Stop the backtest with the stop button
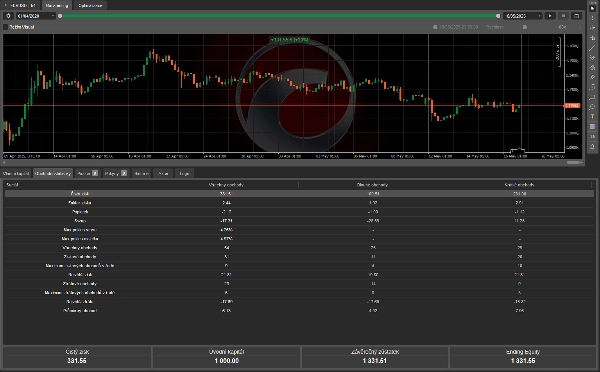 click(x=563, y=16)
